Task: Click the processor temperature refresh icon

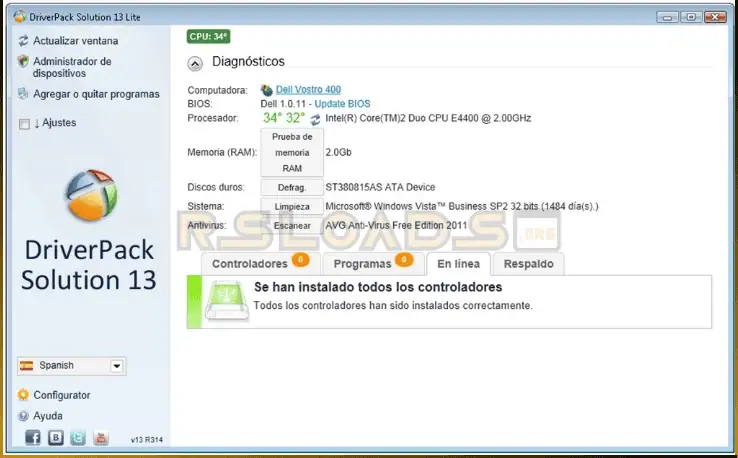Action: coord(315,119)
